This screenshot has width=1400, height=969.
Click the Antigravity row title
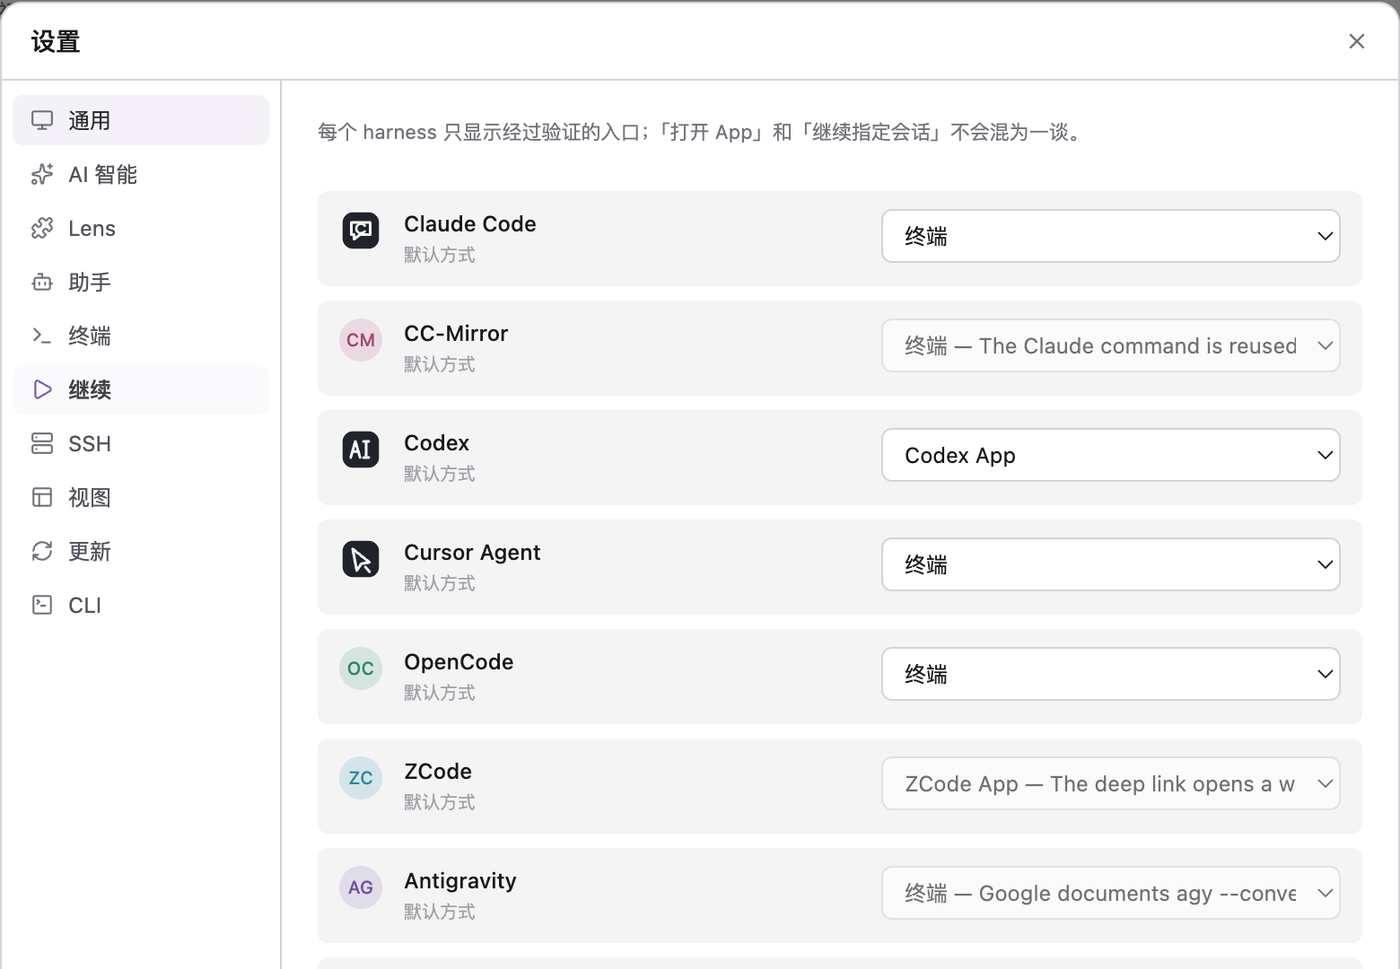click(460, 881)
